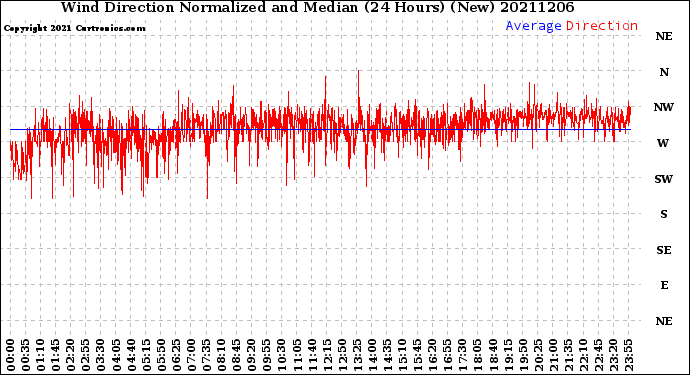This screenshot has height=375, width=690.
Task: Click the 23:20 time axis label
Action: point(613,355)
